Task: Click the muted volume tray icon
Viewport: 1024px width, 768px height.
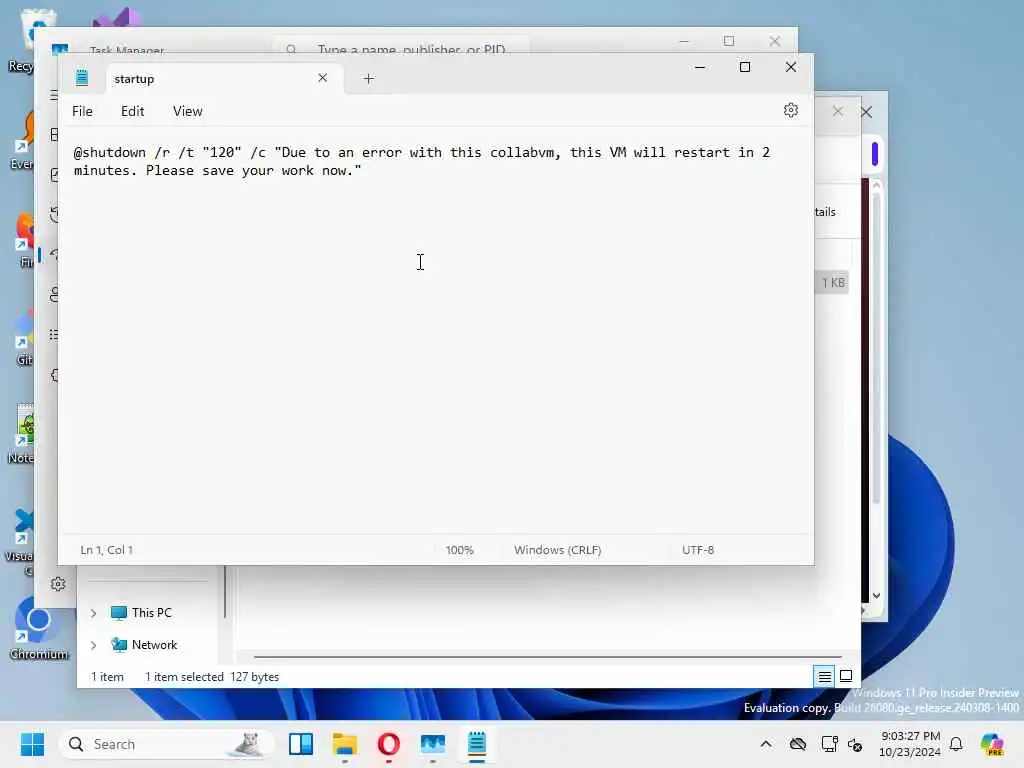Action: 855,744
